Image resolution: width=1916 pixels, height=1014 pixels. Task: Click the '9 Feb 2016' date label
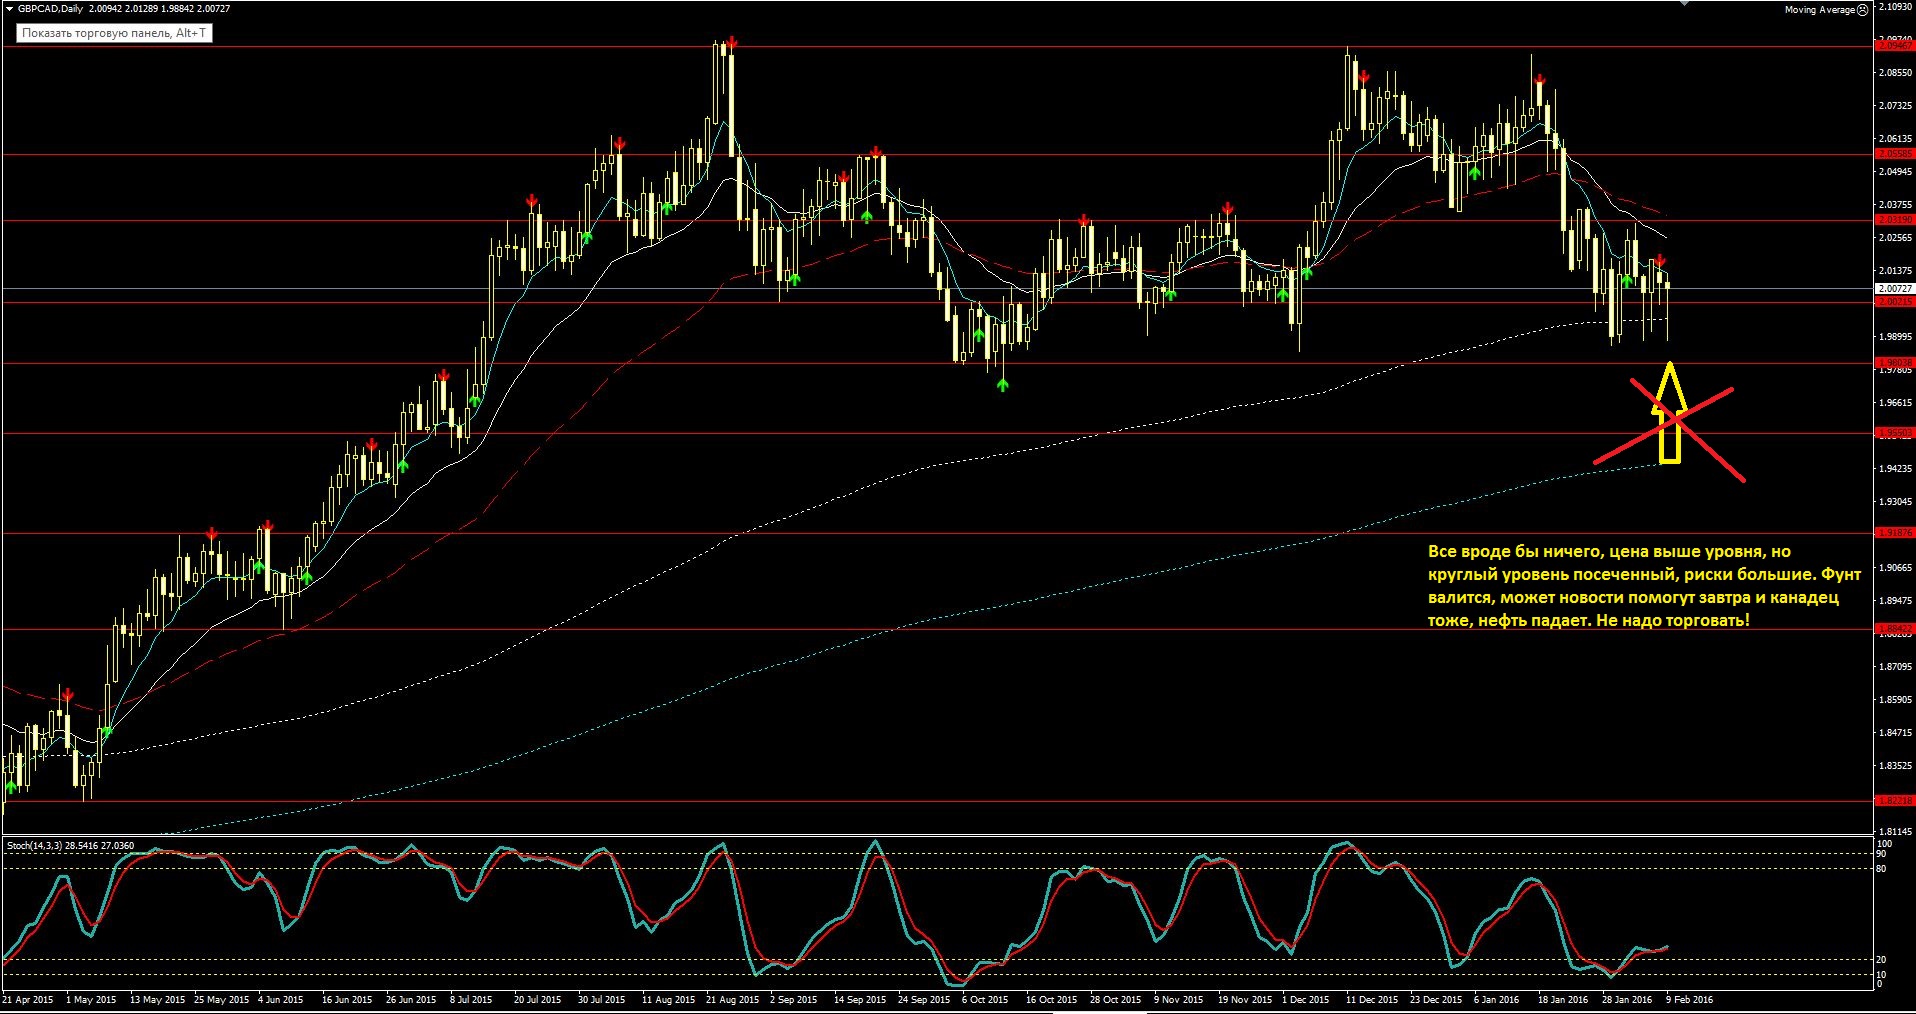(x=1689, y=999)
